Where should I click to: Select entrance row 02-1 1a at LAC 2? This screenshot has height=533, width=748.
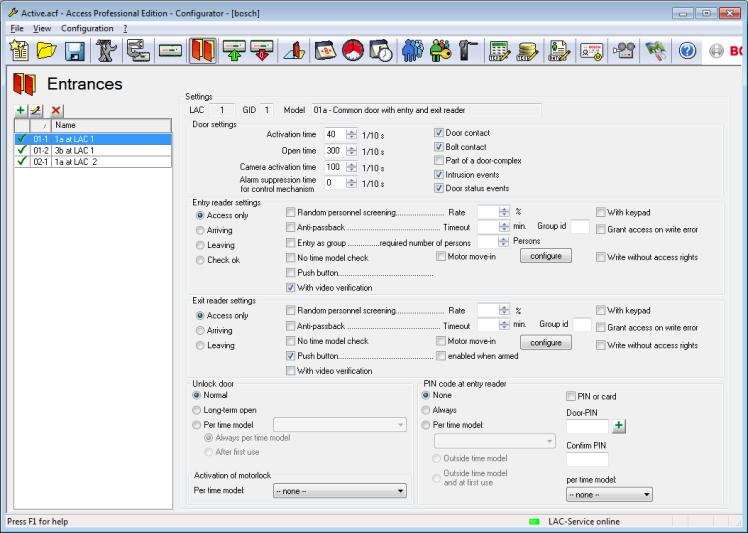pyautogui.click(x=93, y=162)
